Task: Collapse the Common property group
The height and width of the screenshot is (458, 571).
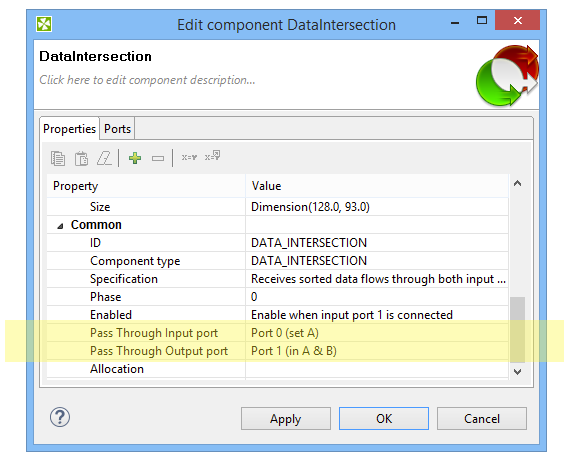Action: (60, 226)
